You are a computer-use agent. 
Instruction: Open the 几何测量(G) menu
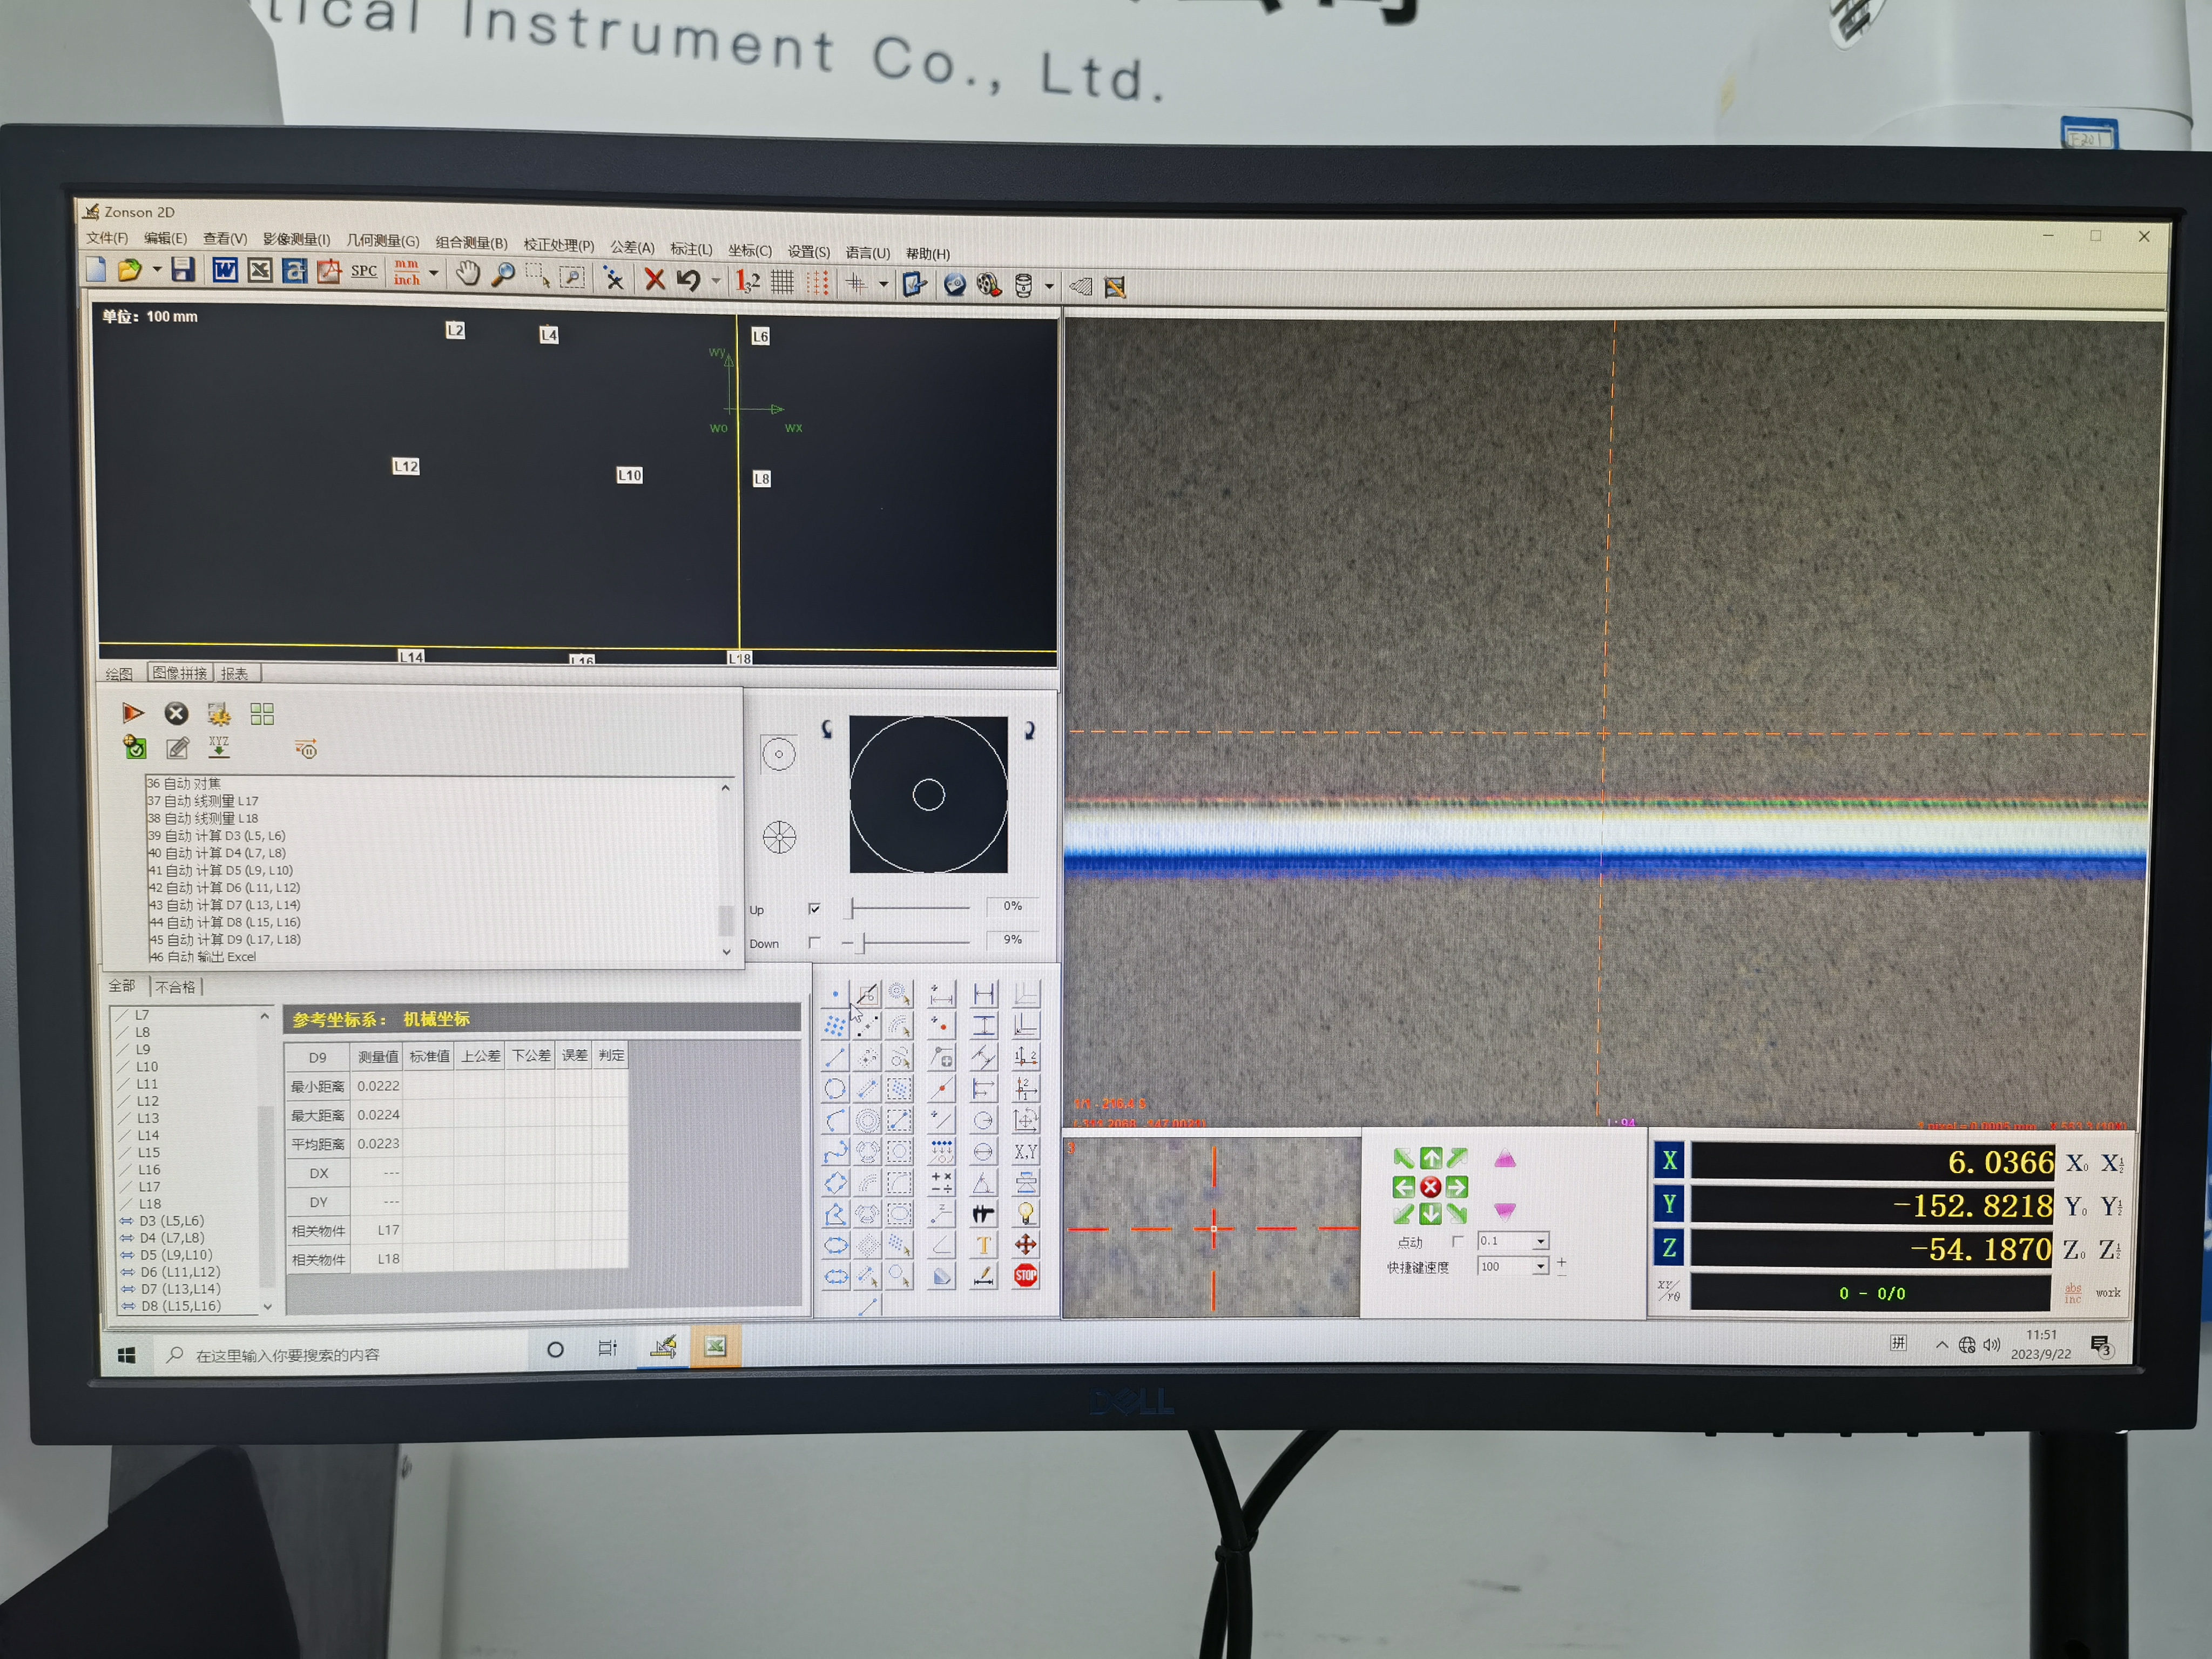(382, 241)
